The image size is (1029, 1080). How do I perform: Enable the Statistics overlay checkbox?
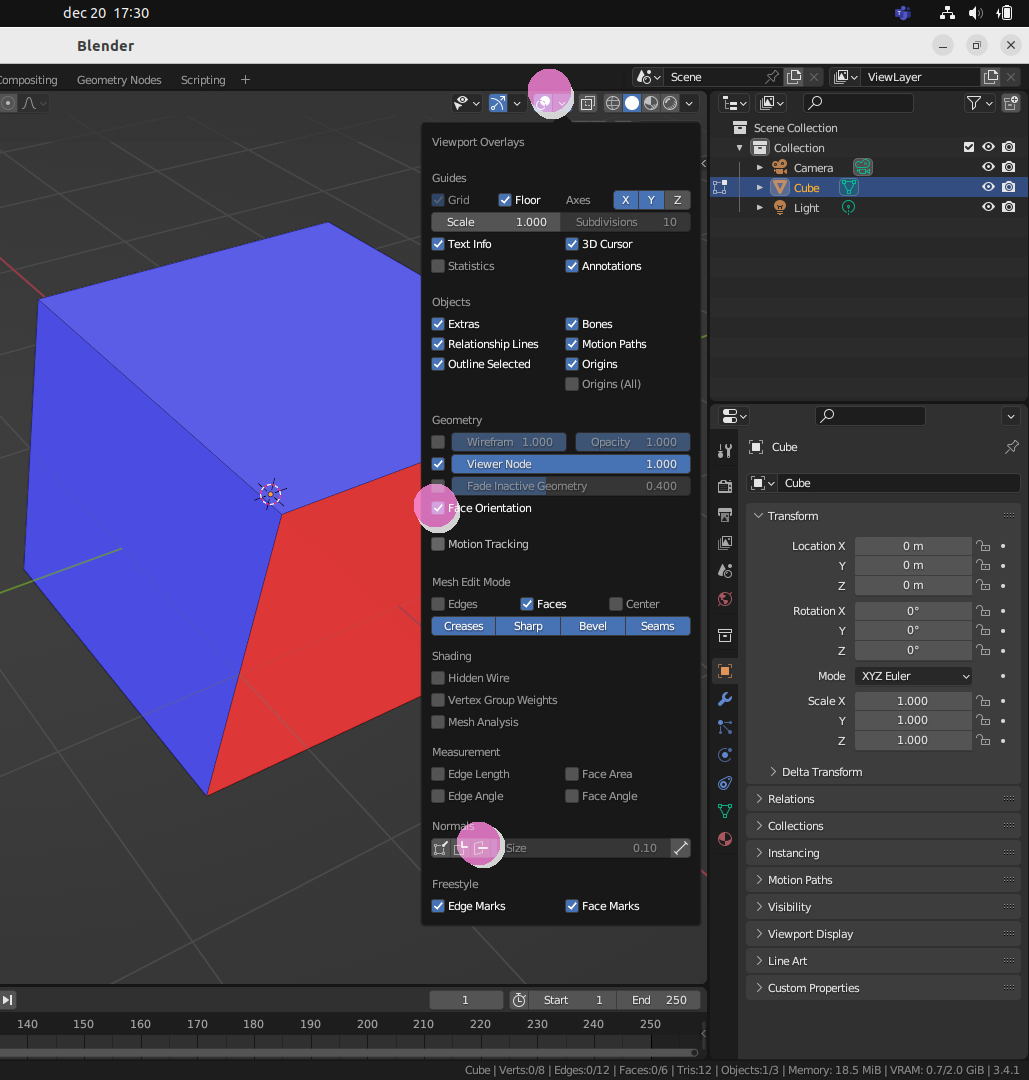tap(438, 266)
